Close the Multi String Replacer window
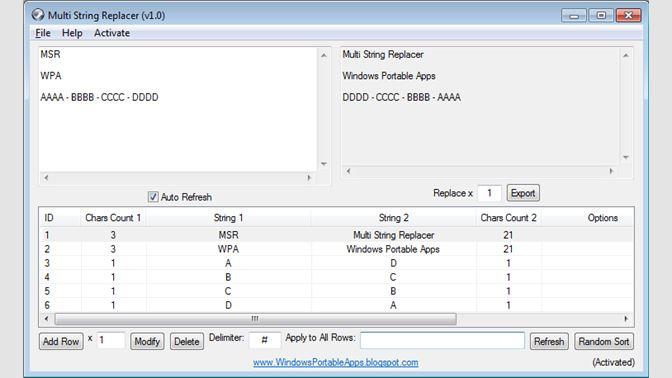 click(628, 15)
